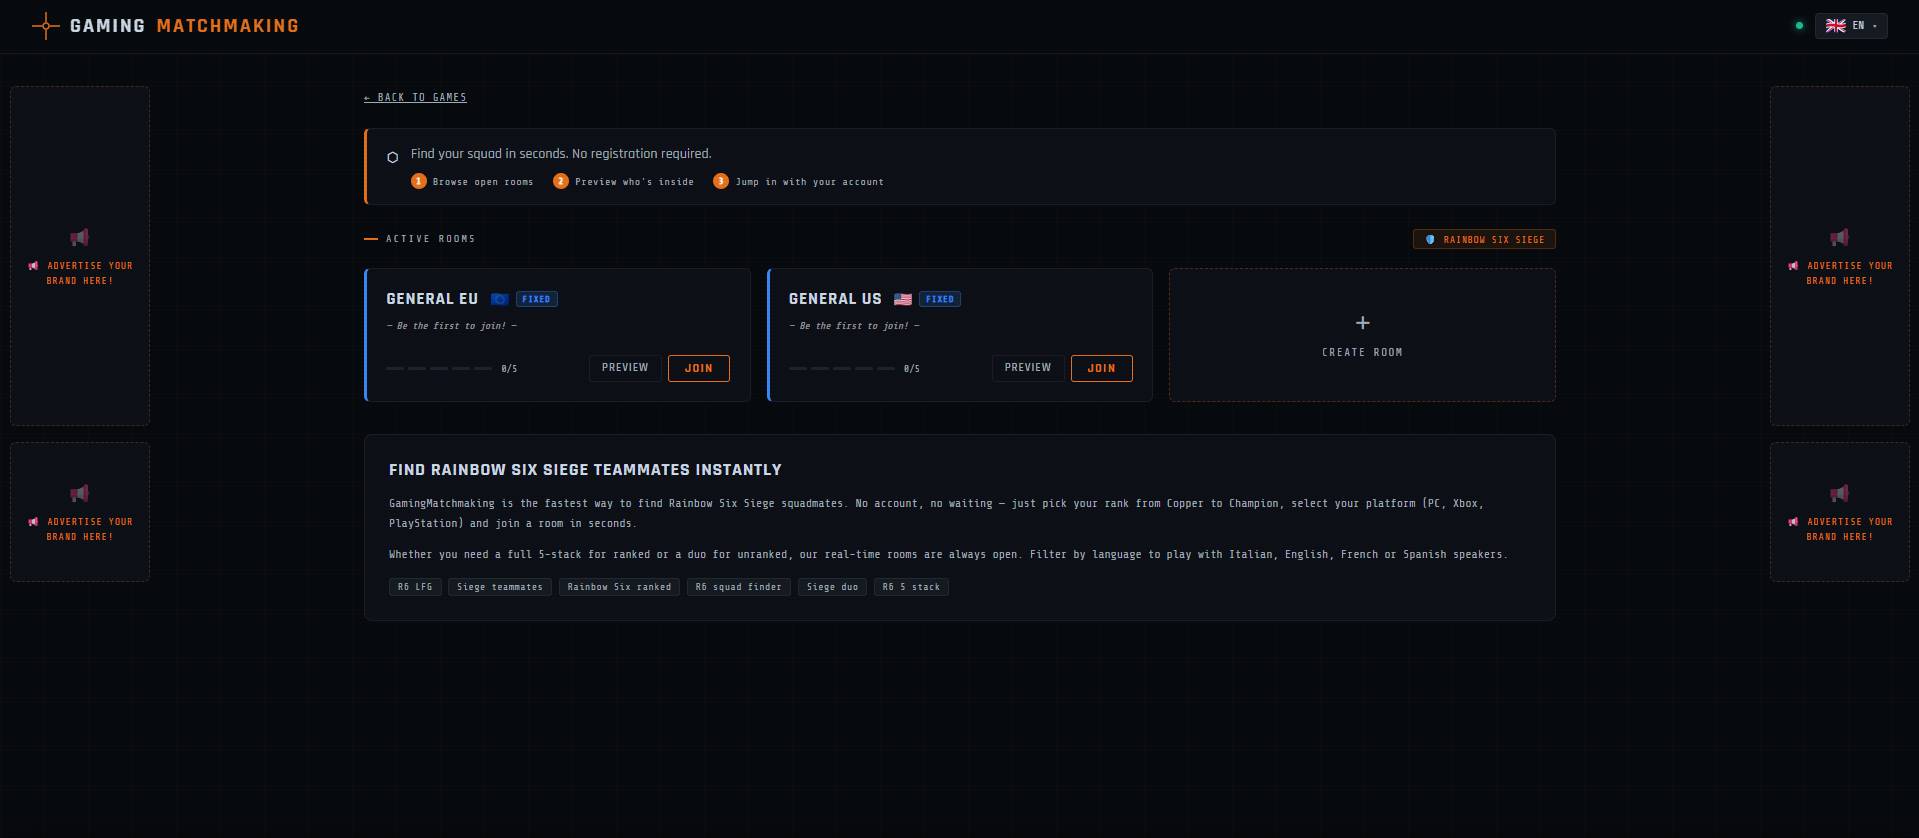This screenshot has width=1919, height=838.
Task: Click the Create Room label
Action: [x=1362, y=353]
